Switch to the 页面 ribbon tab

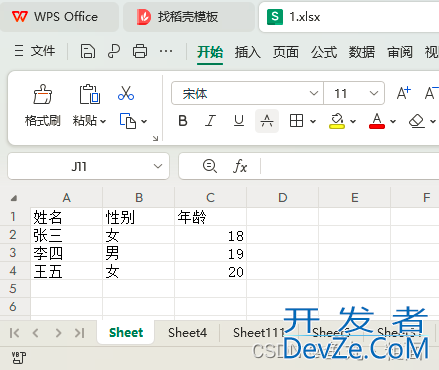286,52
